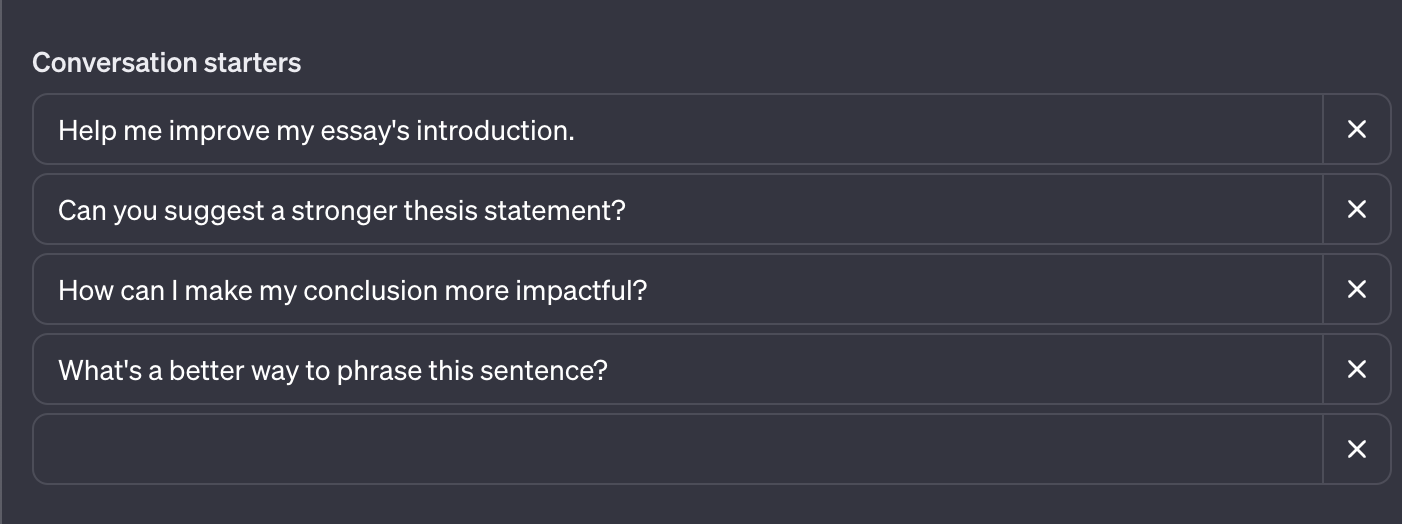Click the "Conversation starters" heading
This screenshot has width=1402, height=524.
pyautogui.click(x=166, y=63)
